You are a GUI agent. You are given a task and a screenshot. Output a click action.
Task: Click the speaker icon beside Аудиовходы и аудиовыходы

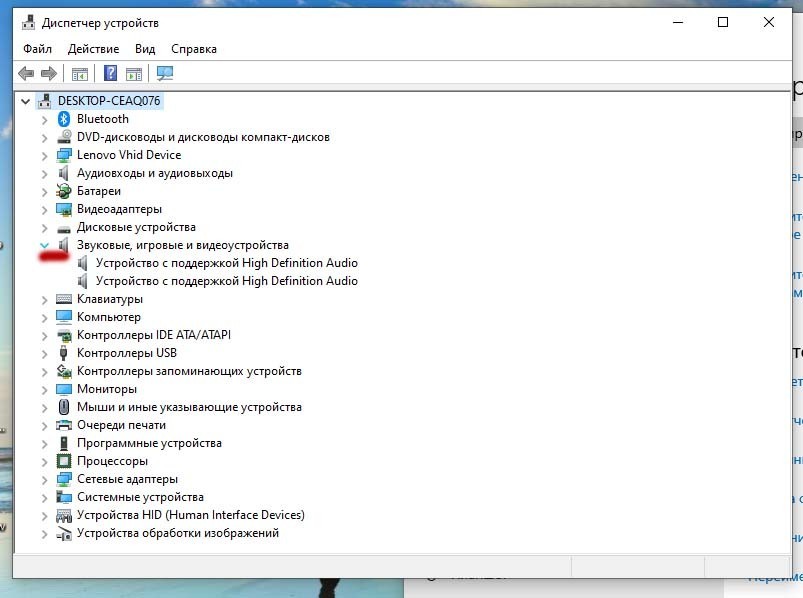coord(64,173)
